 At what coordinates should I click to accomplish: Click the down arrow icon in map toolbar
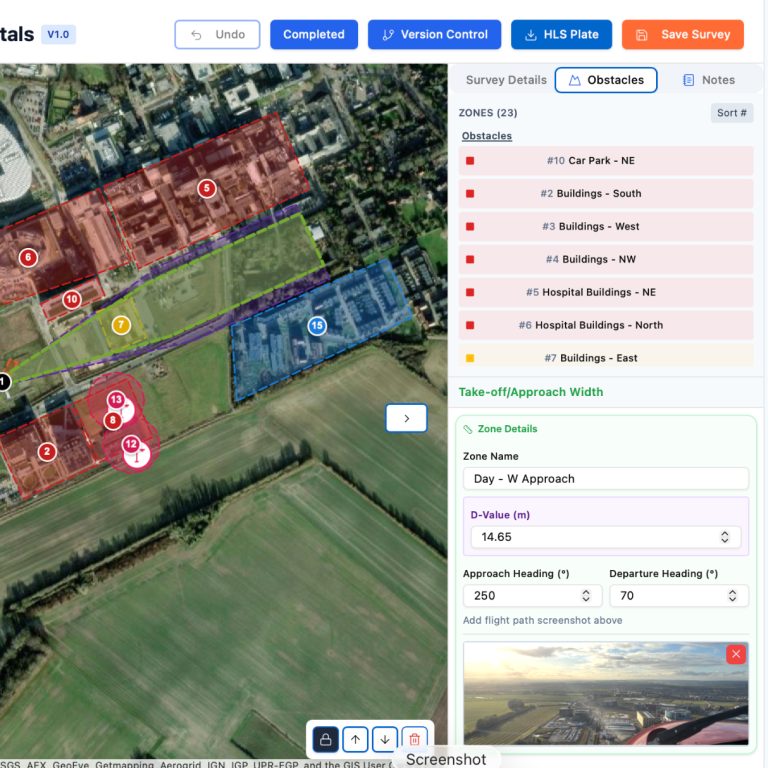(385, 739)
